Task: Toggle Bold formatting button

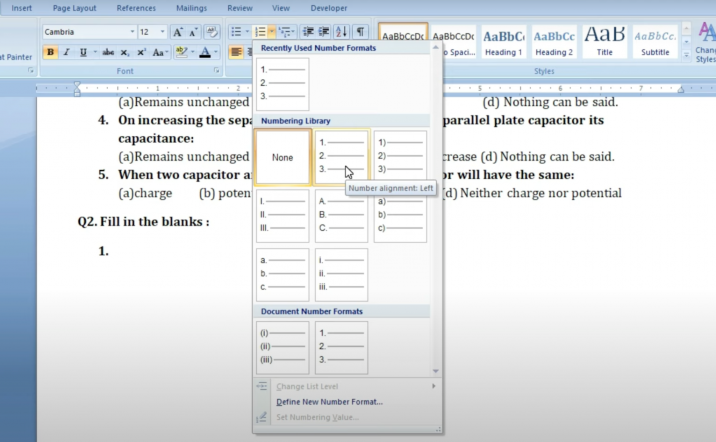Action: pos(50,52)
